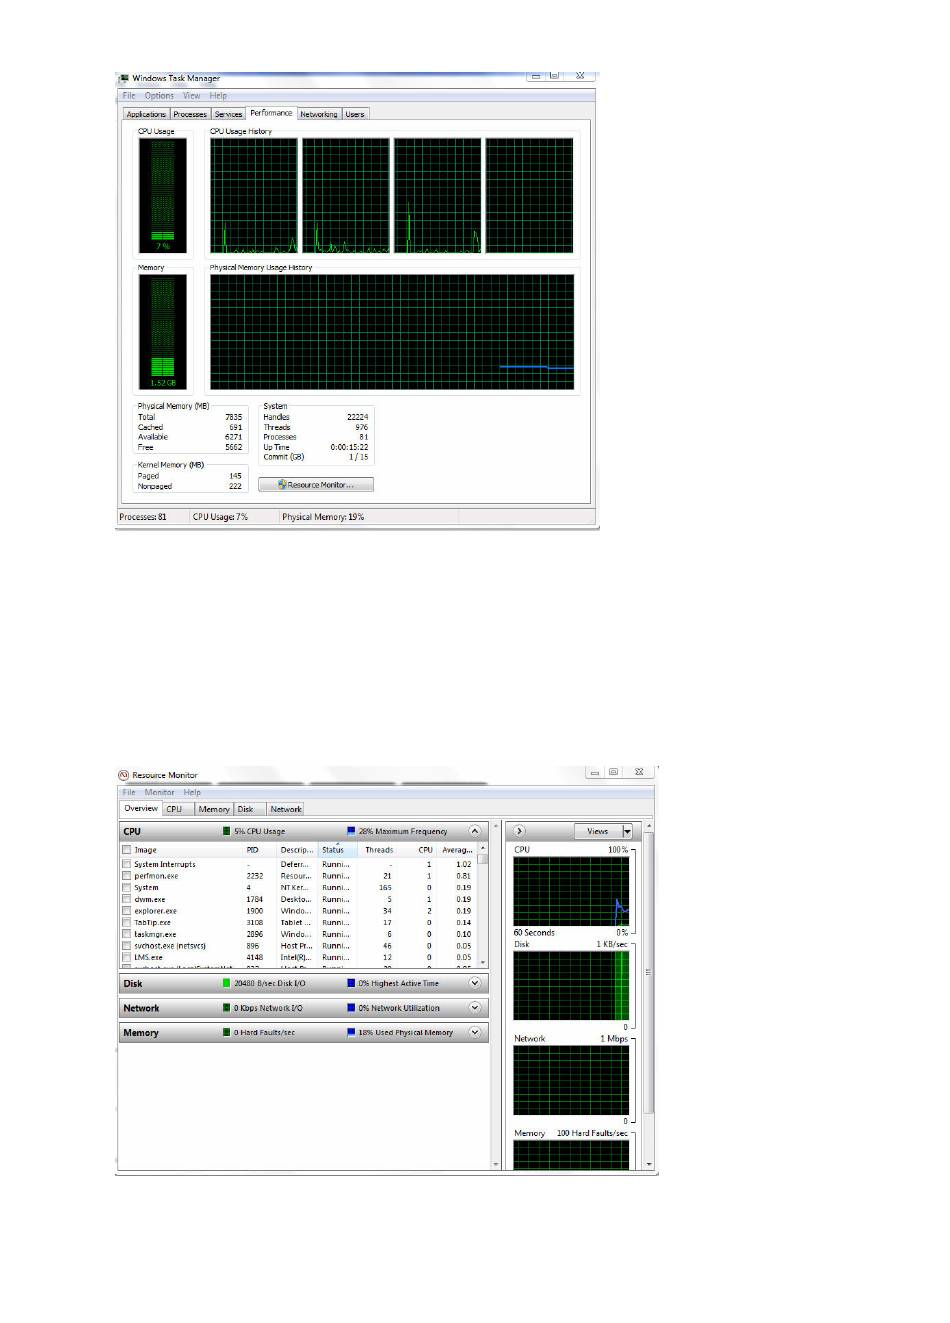This screenshot has width=950, height=1323.
Task: Tick the explorer.exe process checkbox
Action: [x=126, y=911]
